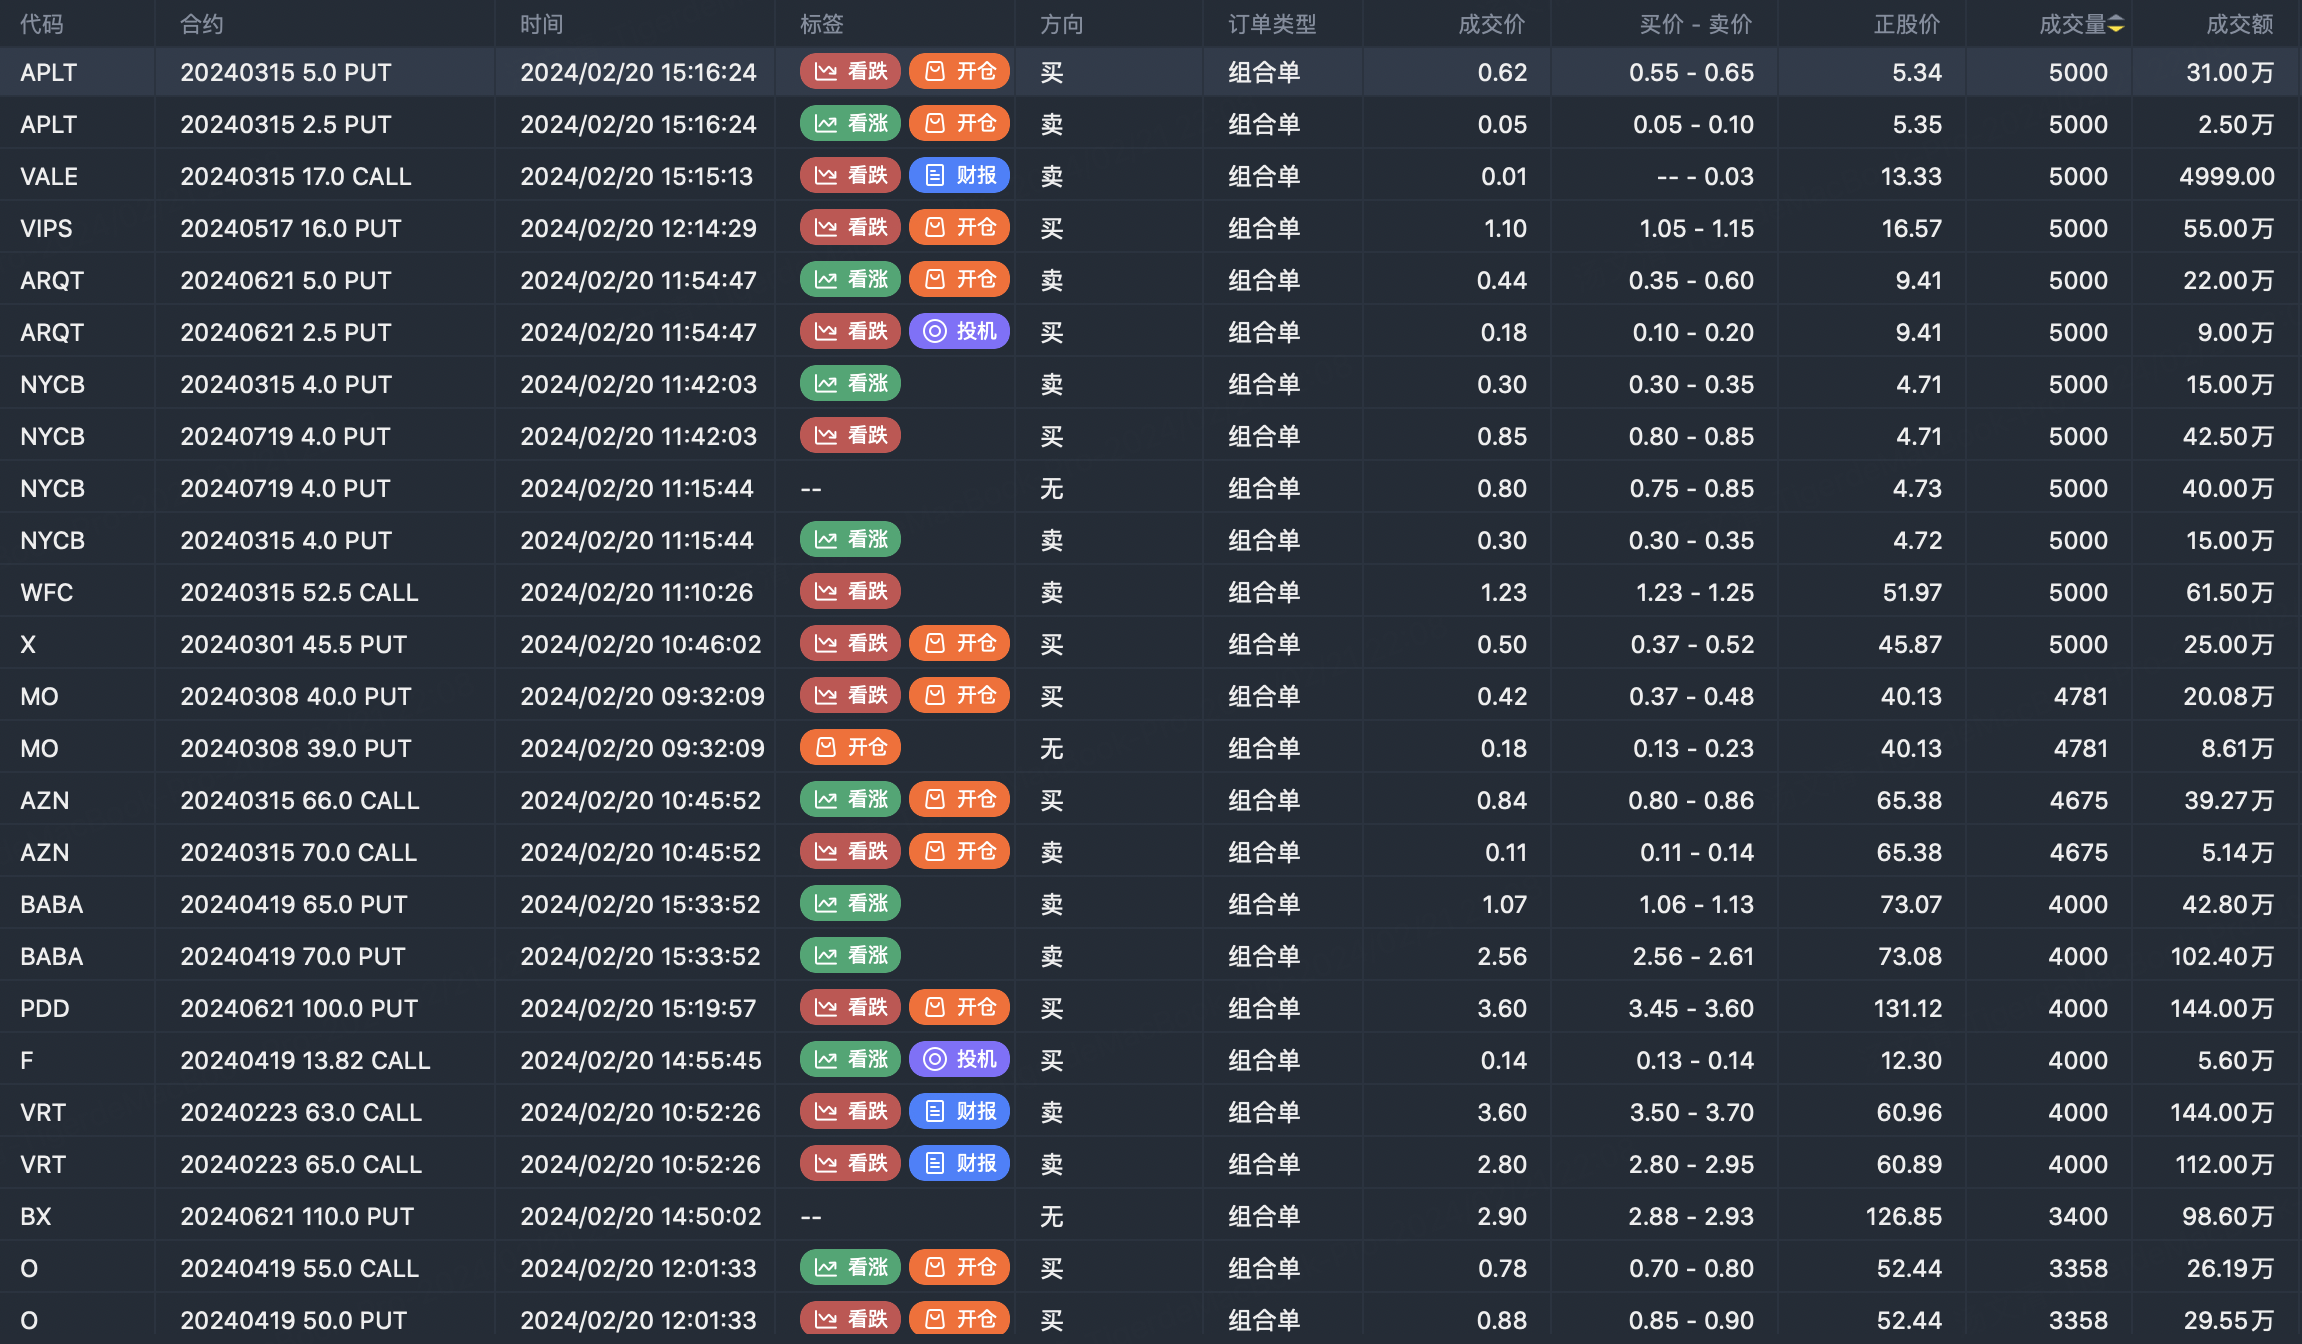Open the VIPS ticker symbol
The width and height of the screenshot is (2302, 1344).
[46, 228]
